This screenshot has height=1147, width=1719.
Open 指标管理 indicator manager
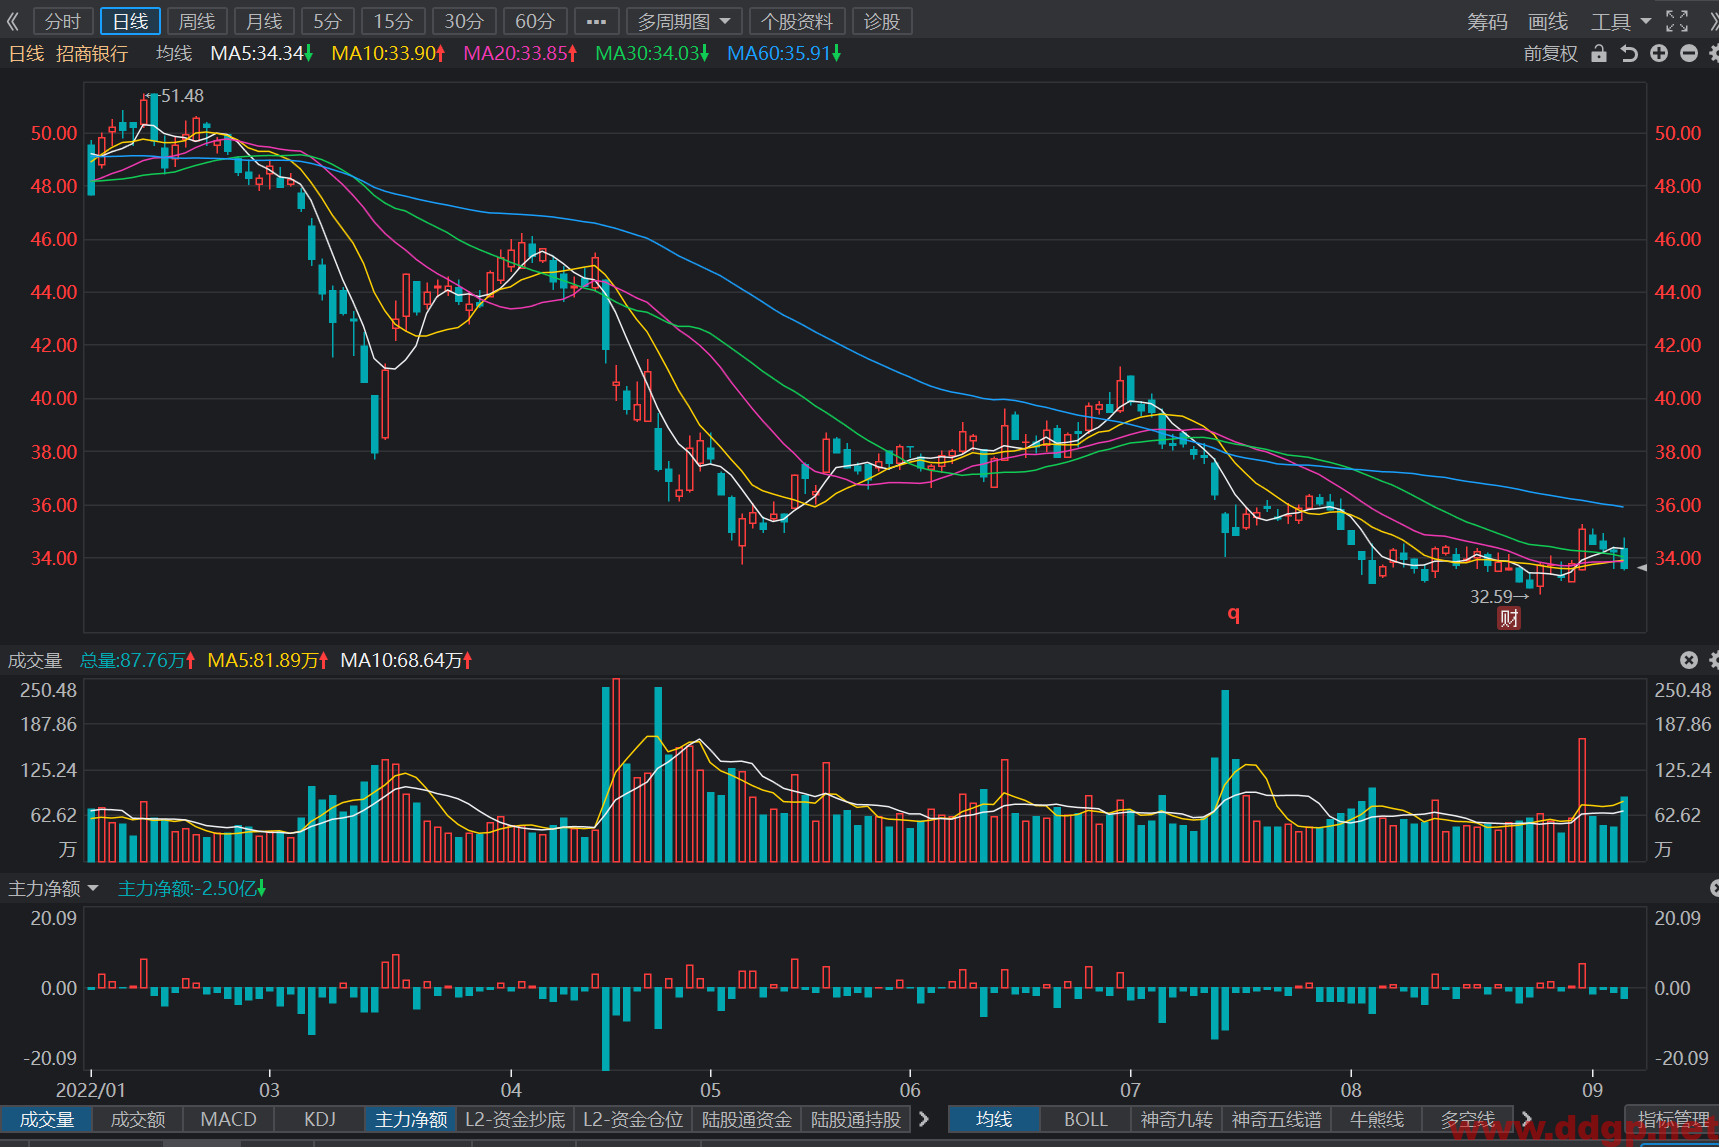point(1673,1119)
